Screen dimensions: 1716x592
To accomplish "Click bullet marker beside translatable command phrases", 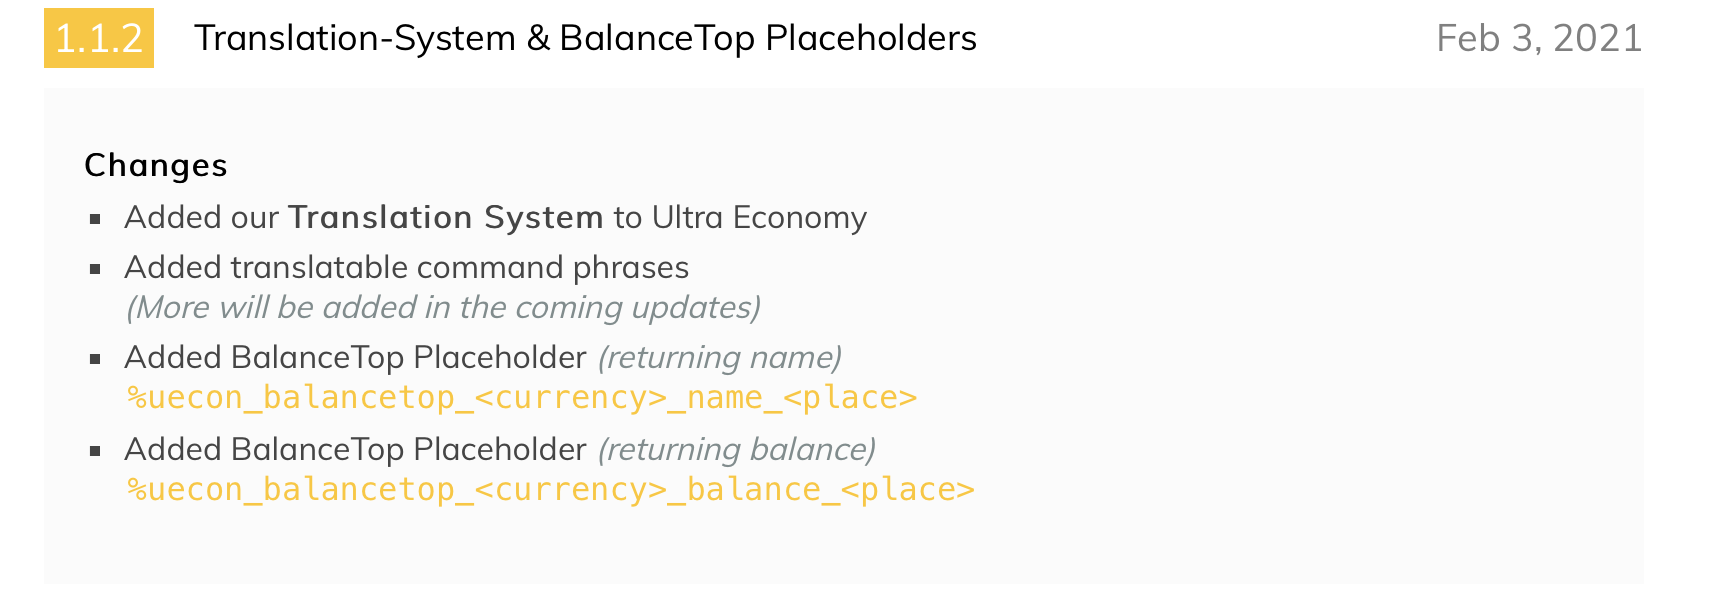I will click(96, 269).
